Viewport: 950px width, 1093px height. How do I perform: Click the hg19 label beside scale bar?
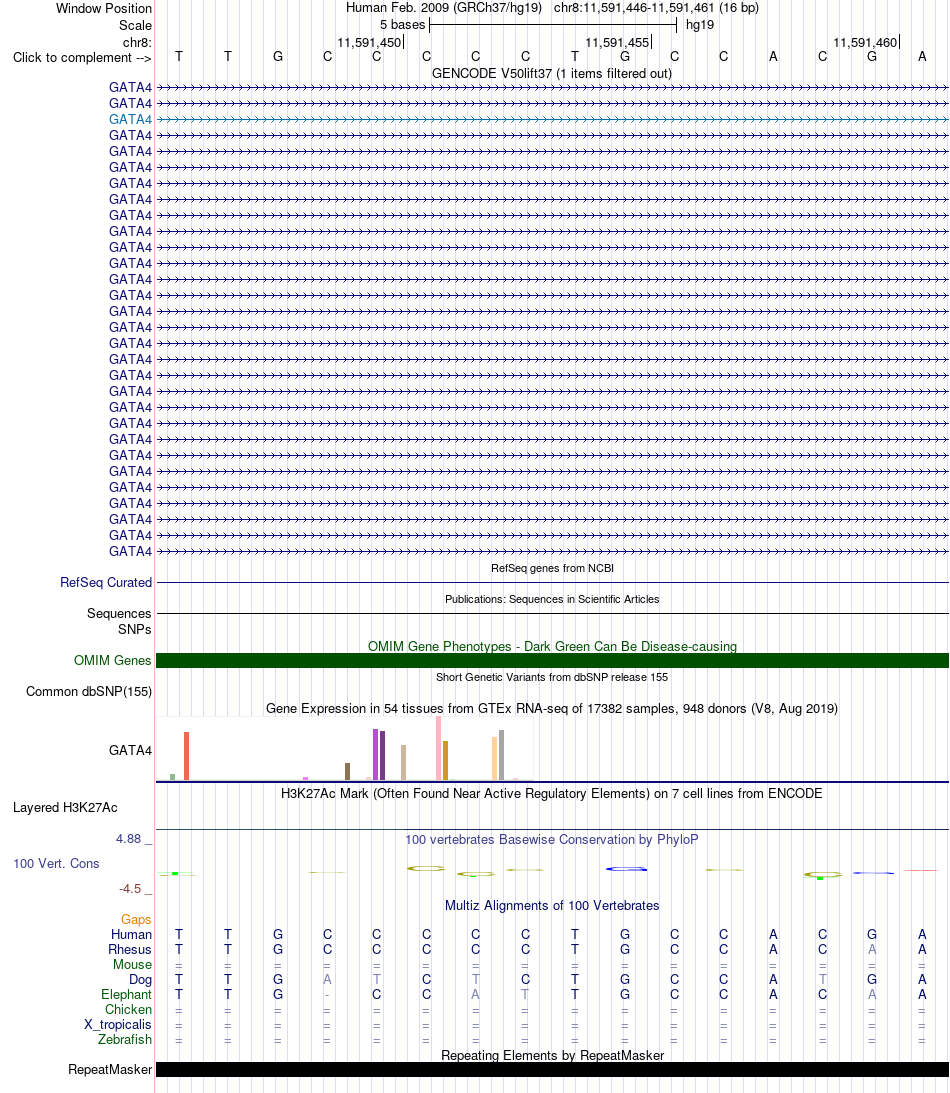[700, 24]
